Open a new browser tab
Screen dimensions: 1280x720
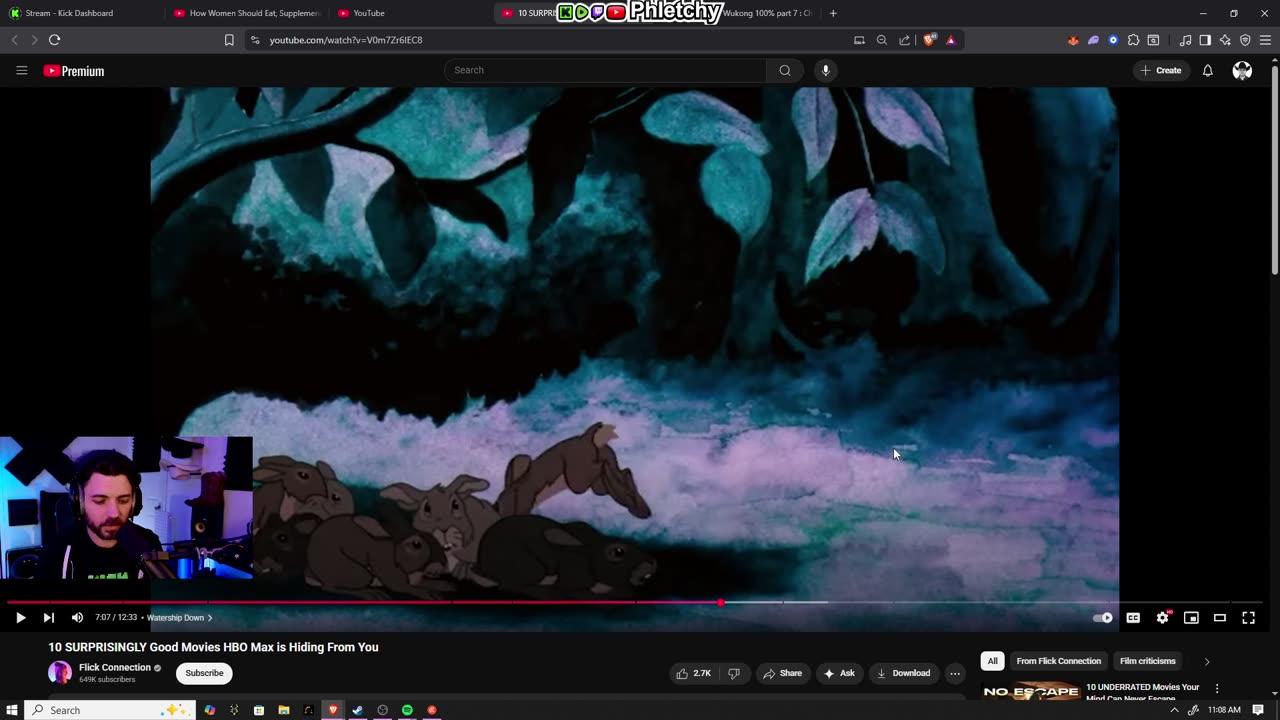click(x=833, y=13)
